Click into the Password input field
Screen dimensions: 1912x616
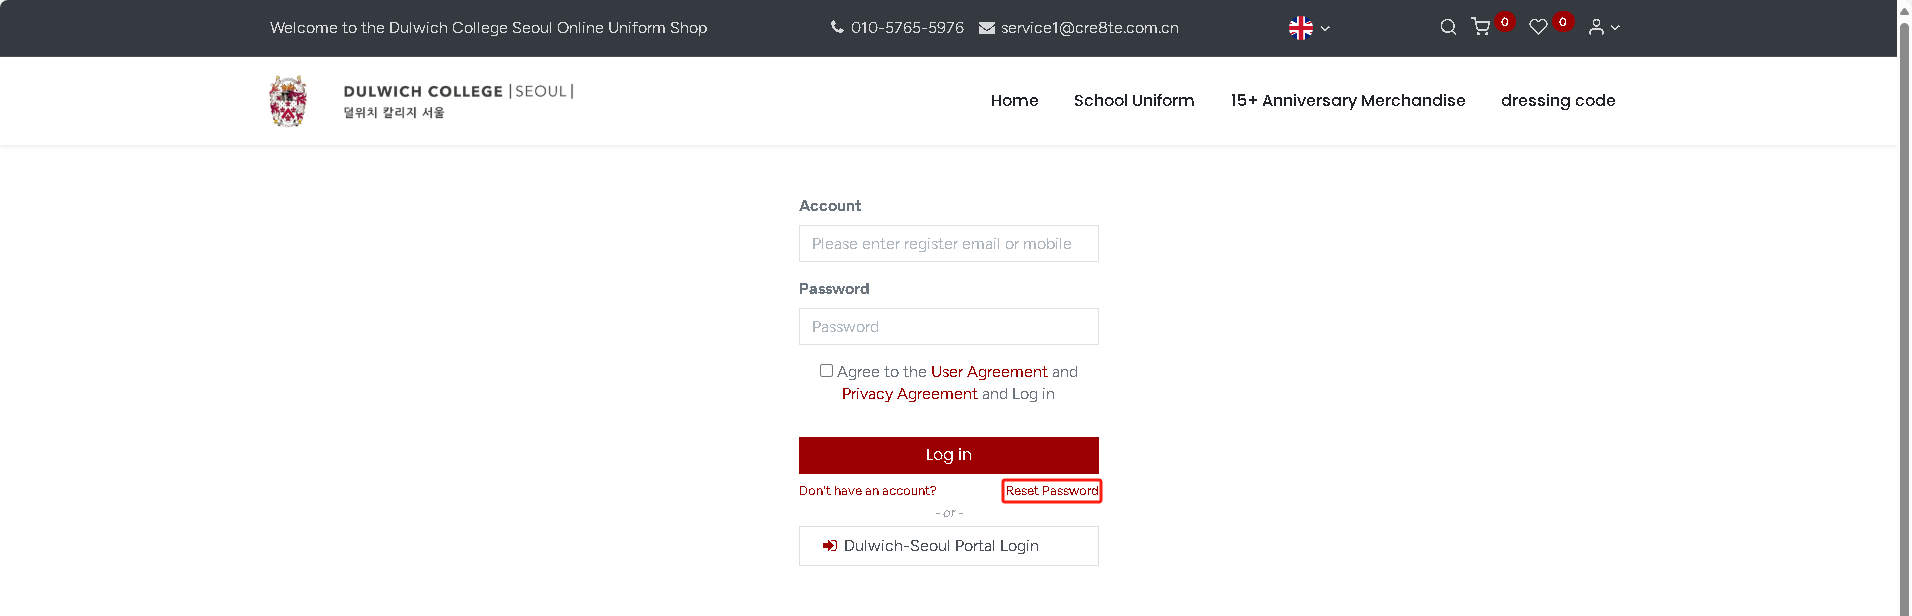pyautogui.click(x=948, y=327)
